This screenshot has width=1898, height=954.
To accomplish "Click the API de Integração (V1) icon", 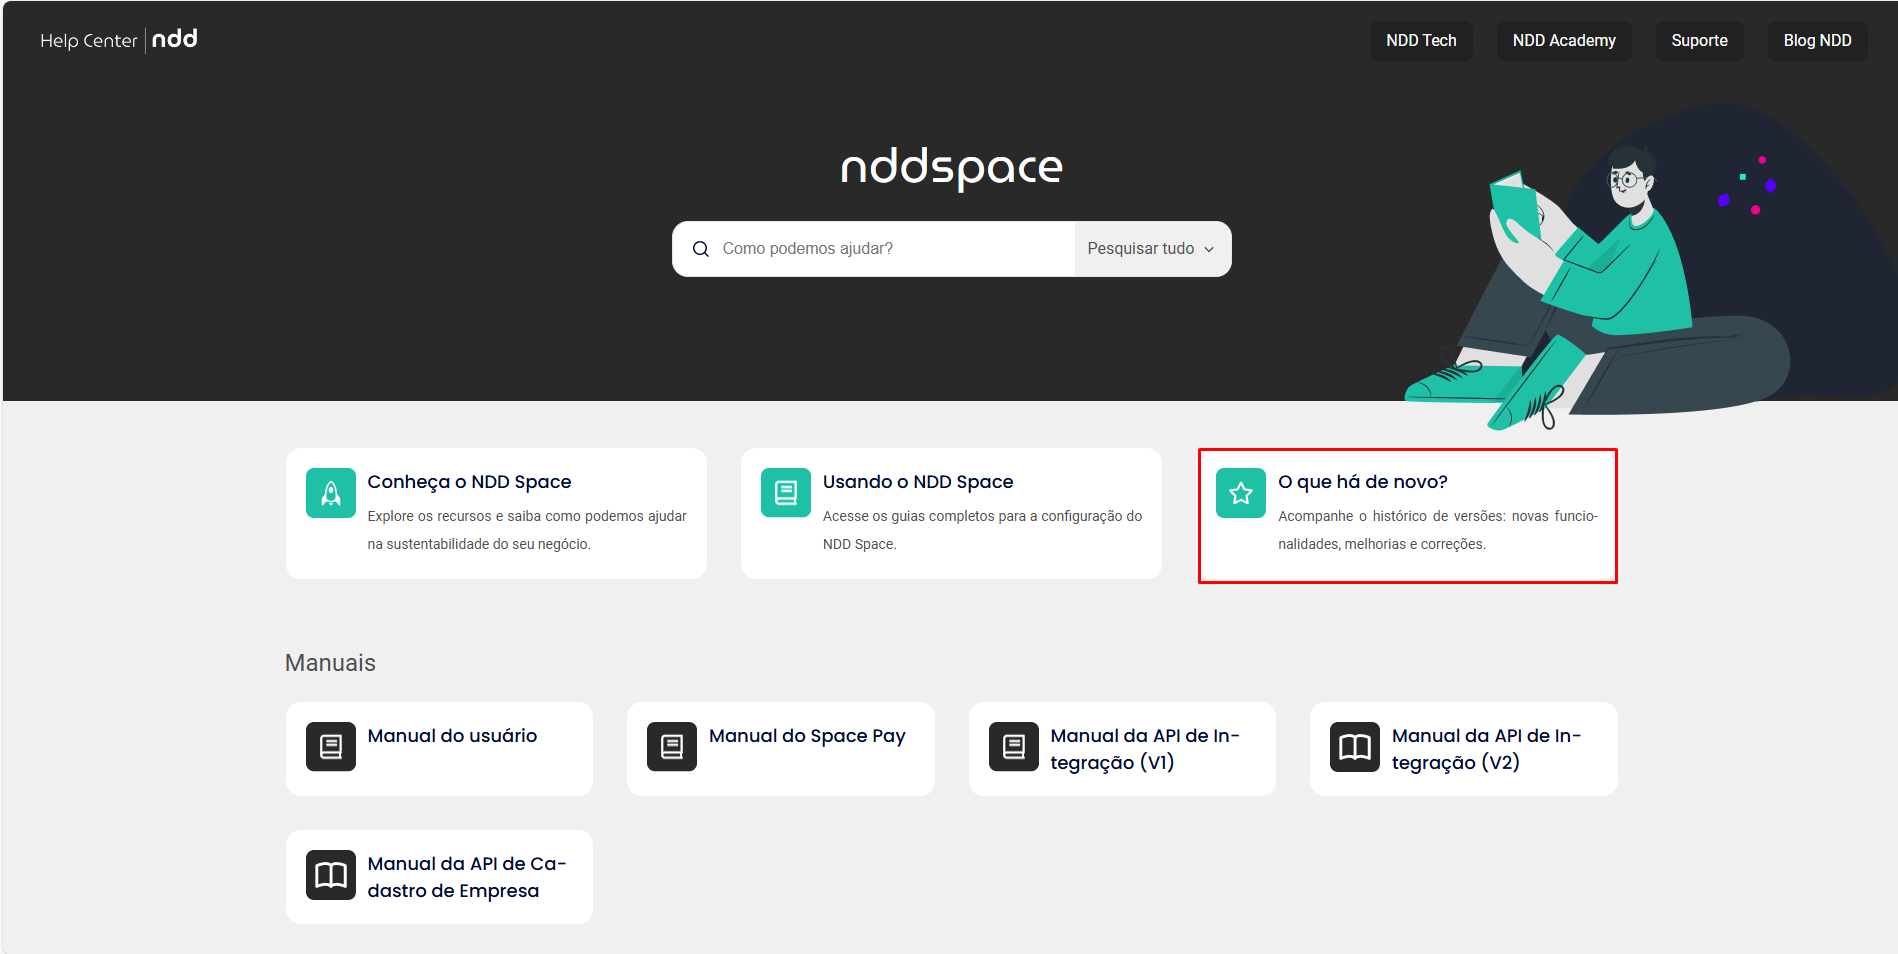I will [x=1014, y=747].
